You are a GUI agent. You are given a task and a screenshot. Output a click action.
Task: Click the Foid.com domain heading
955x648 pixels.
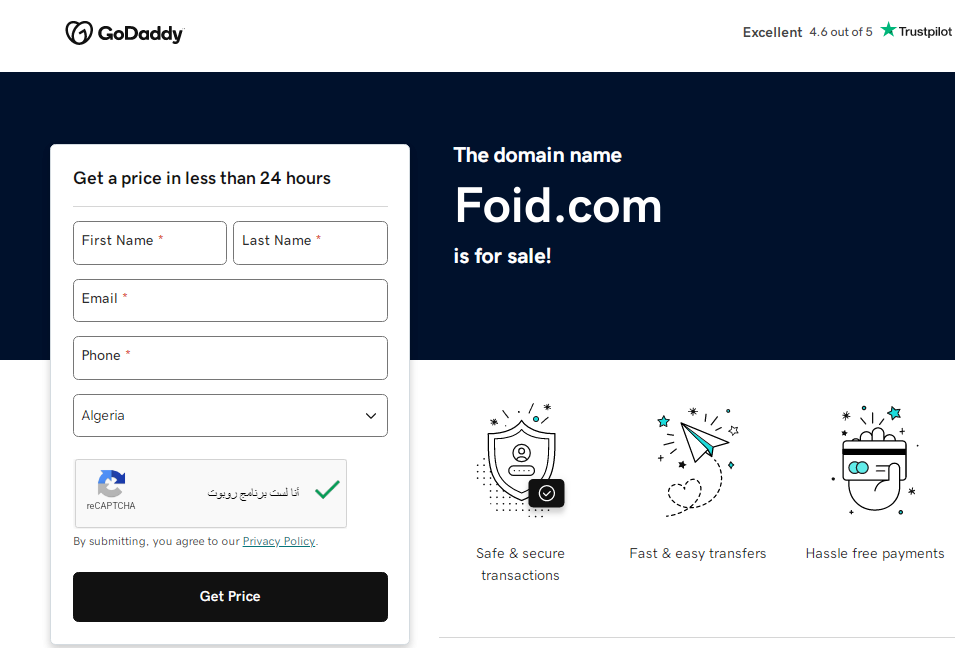(x=558, y=206)
